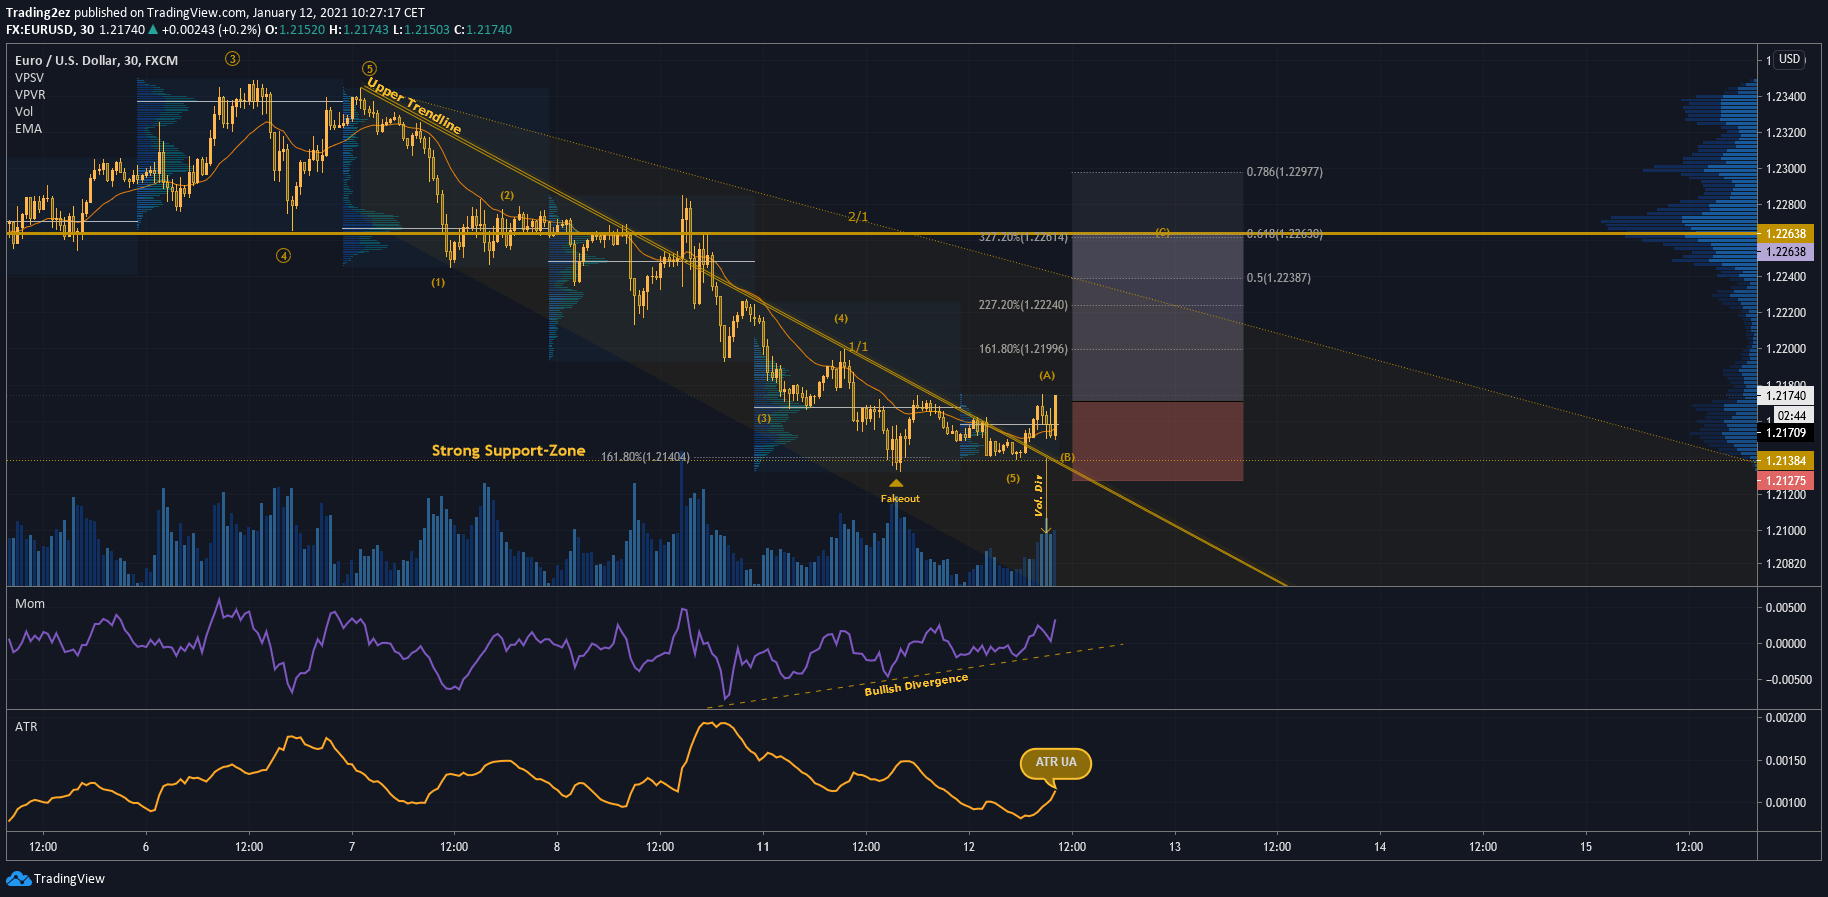This screenshot has height=897, width=1828.
Task: Click the purple 1.22638 price tag
Action: point(1785,252)
